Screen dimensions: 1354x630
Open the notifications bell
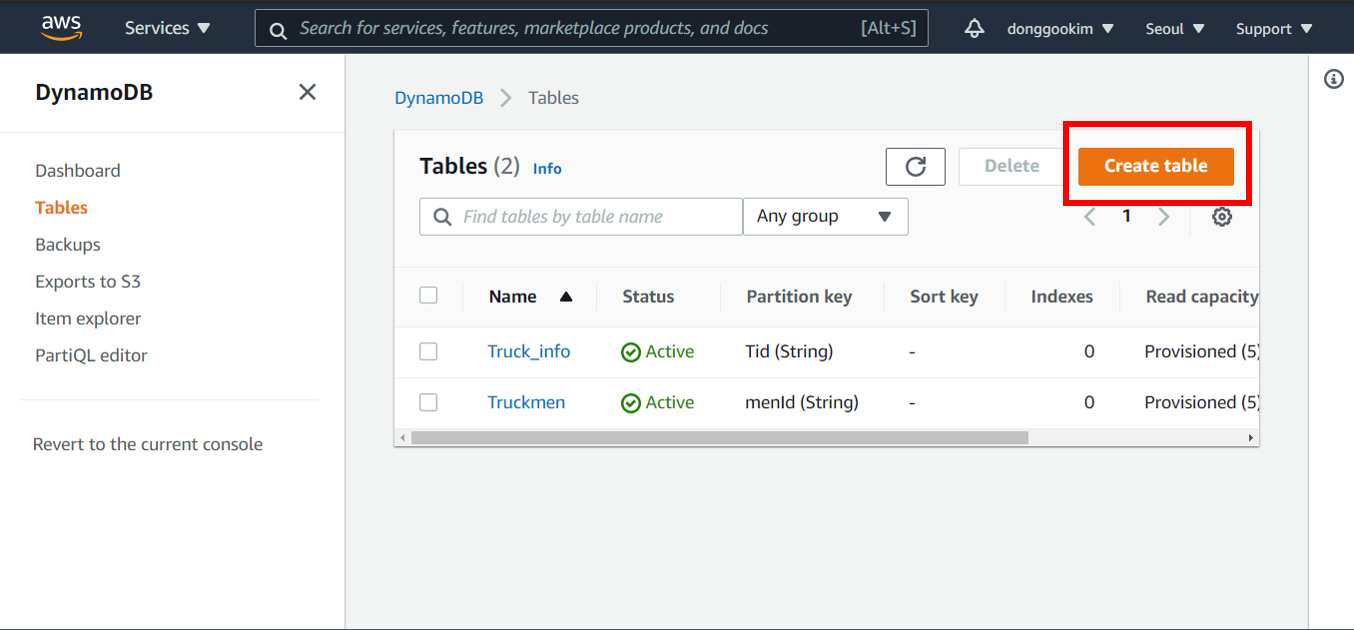tap(974, 28)
